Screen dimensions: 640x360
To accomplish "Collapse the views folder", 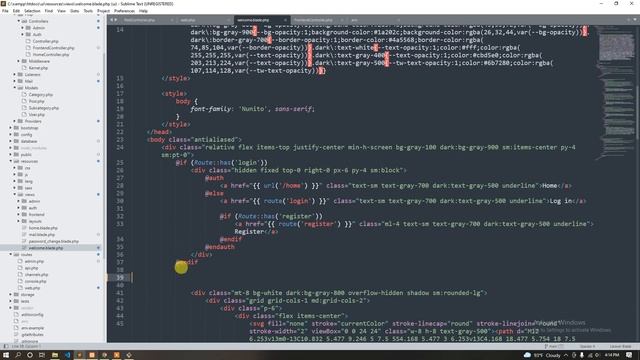I will (x=14, y=194).
